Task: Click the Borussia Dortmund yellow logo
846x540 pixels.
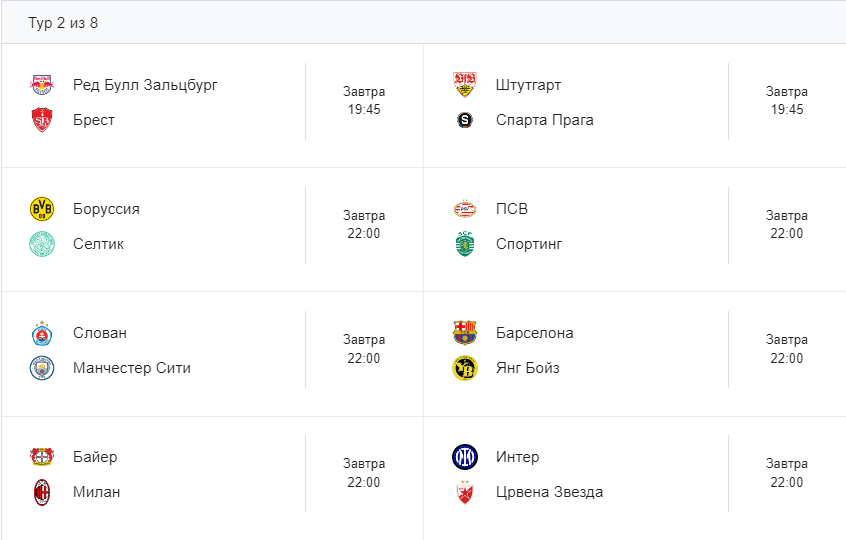Action: [41, 209]
